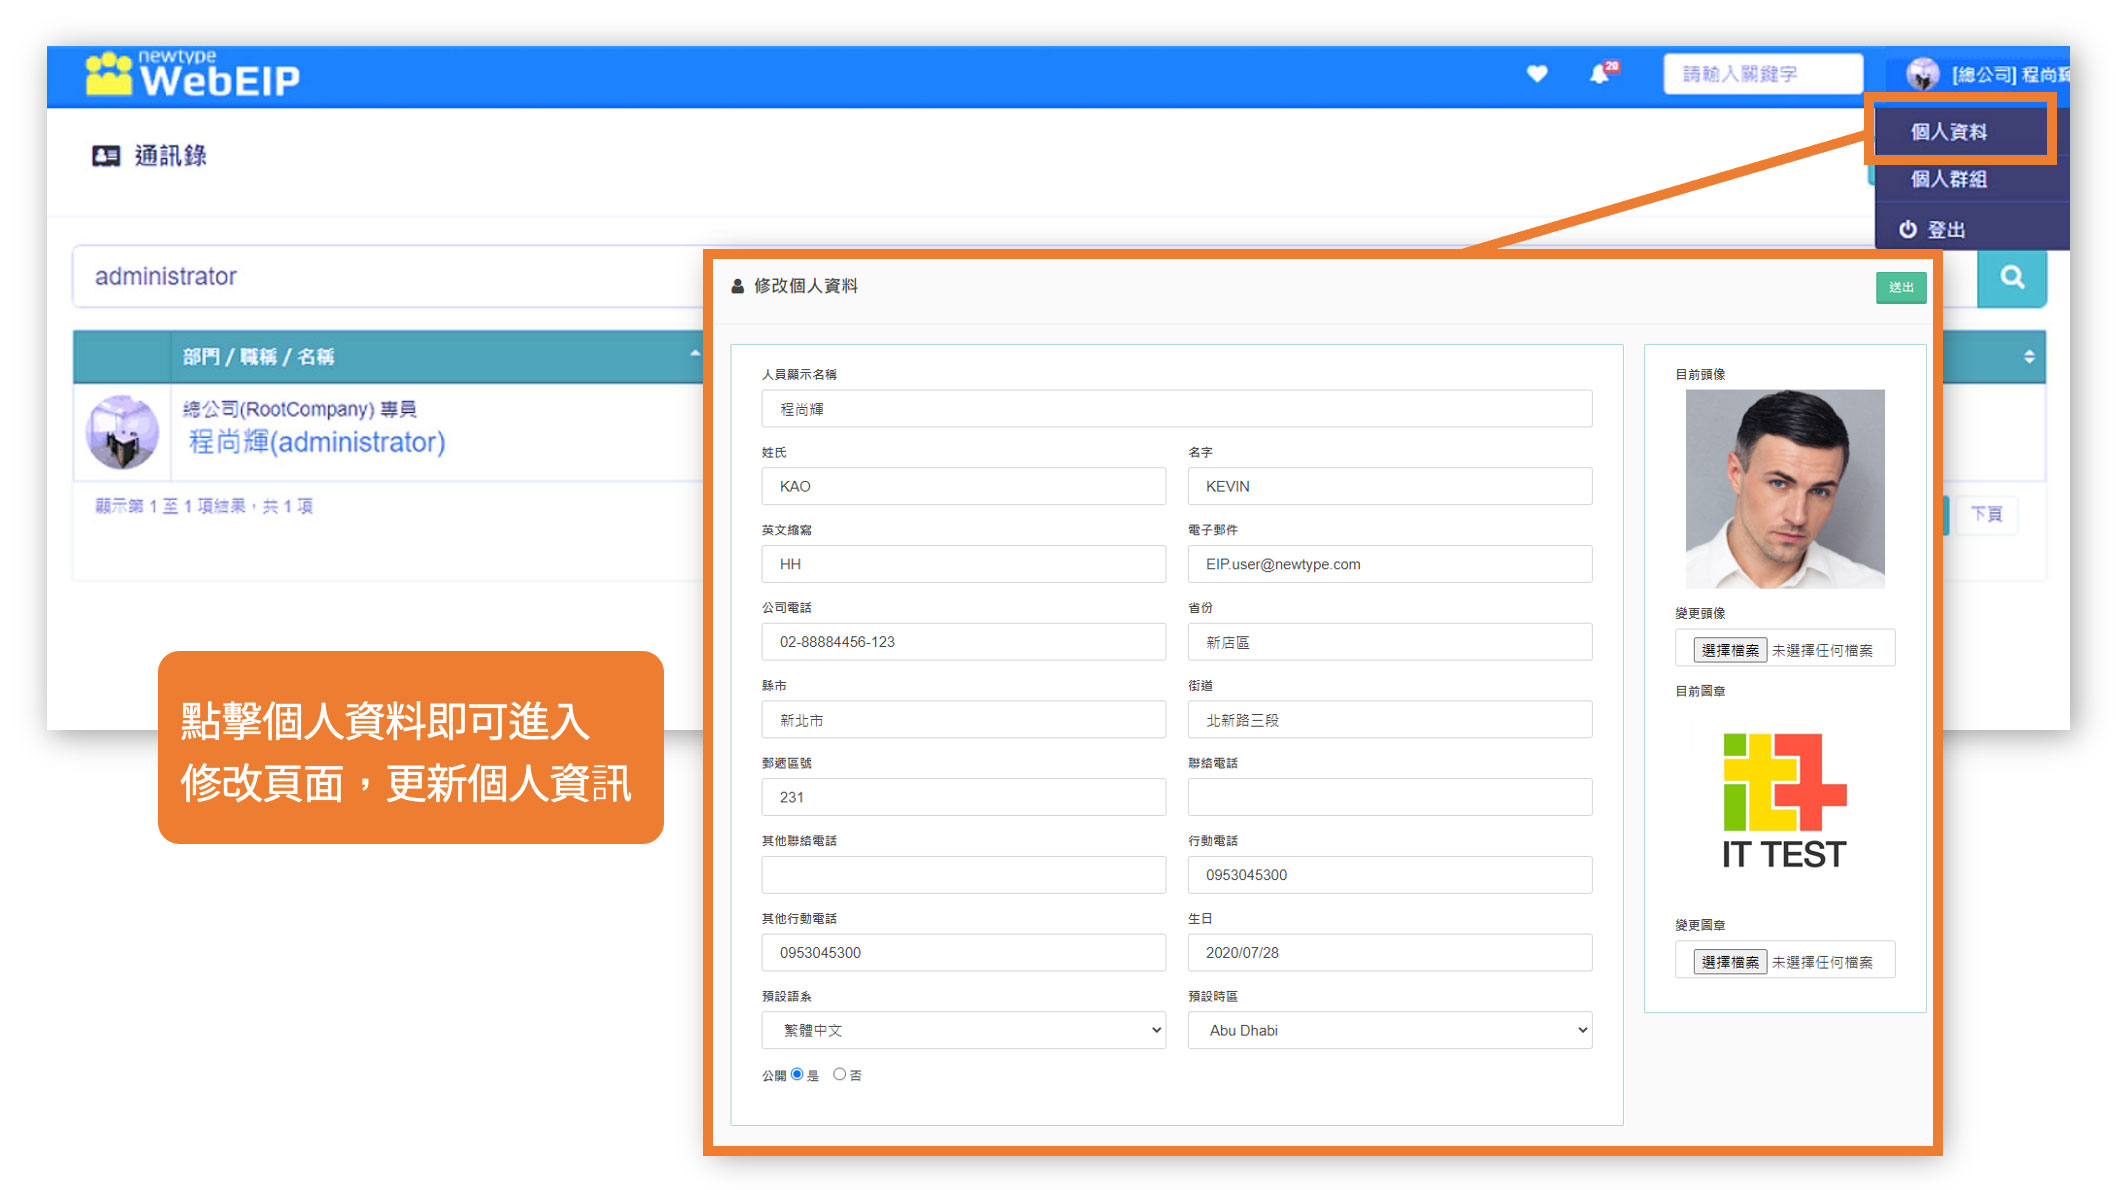Sort by 部門/職稱/名稱 column header
This screenshot has width=2120, height=1190.
pyautogui.click(x=258, y=357)
